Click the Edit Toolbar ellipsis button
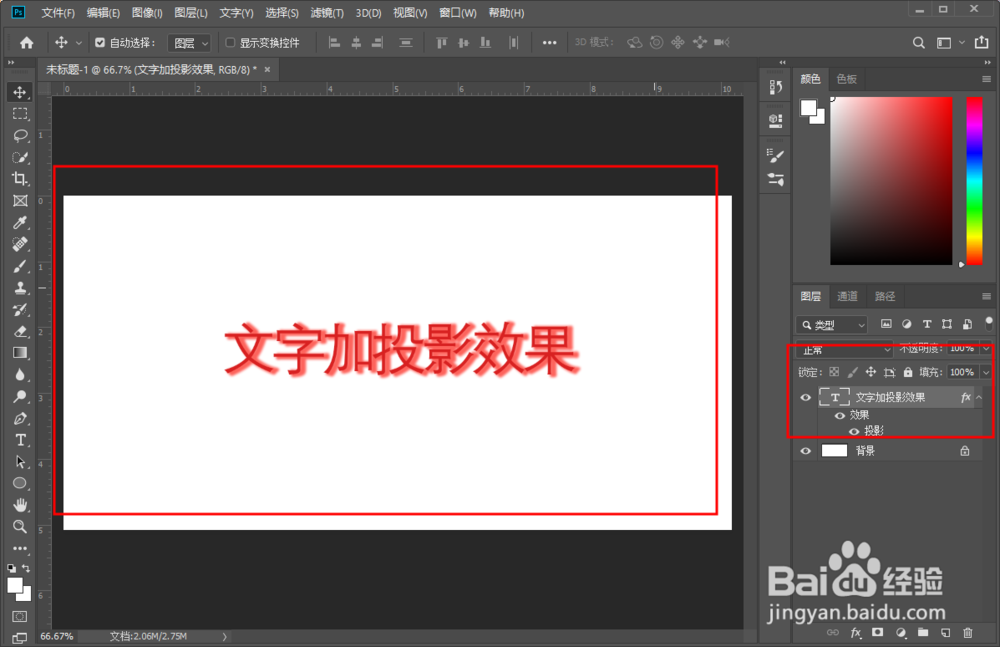Screen dimensions: 1000x647 (20, 548)
